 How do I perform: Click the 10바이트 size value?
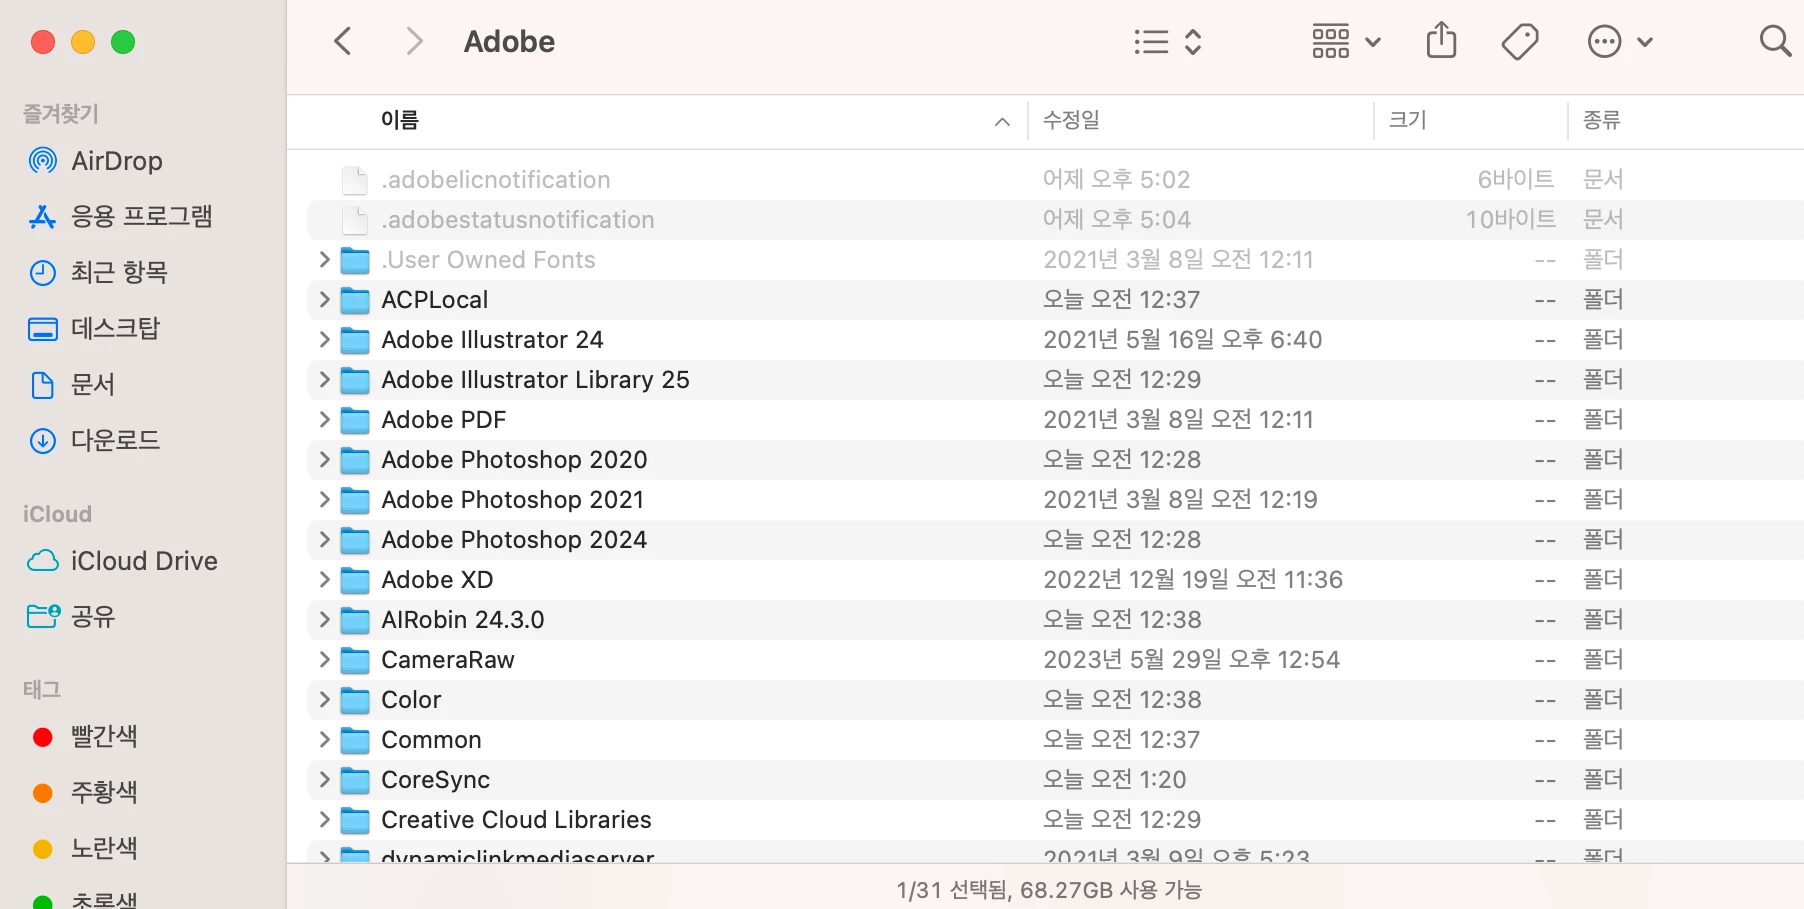pyautogui.click(x=1510, y=220)
